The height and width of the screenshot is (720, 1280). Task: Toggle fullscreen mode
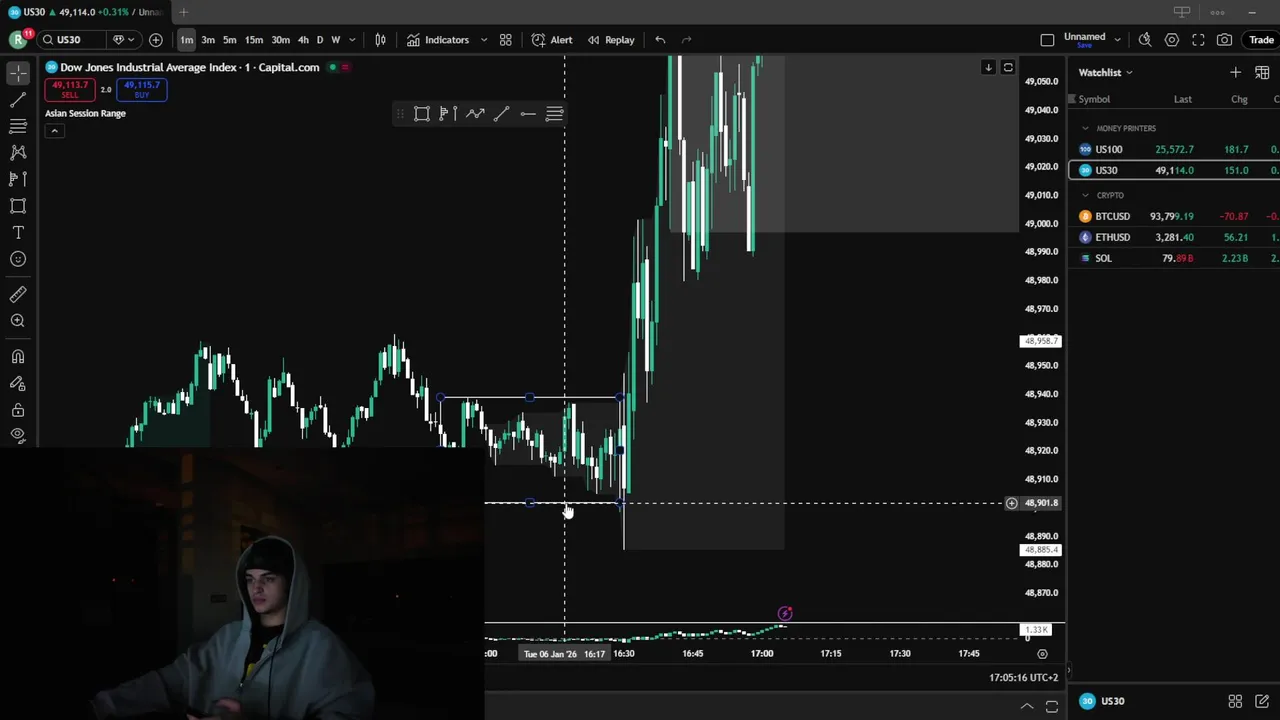[x=1198, y=40]
